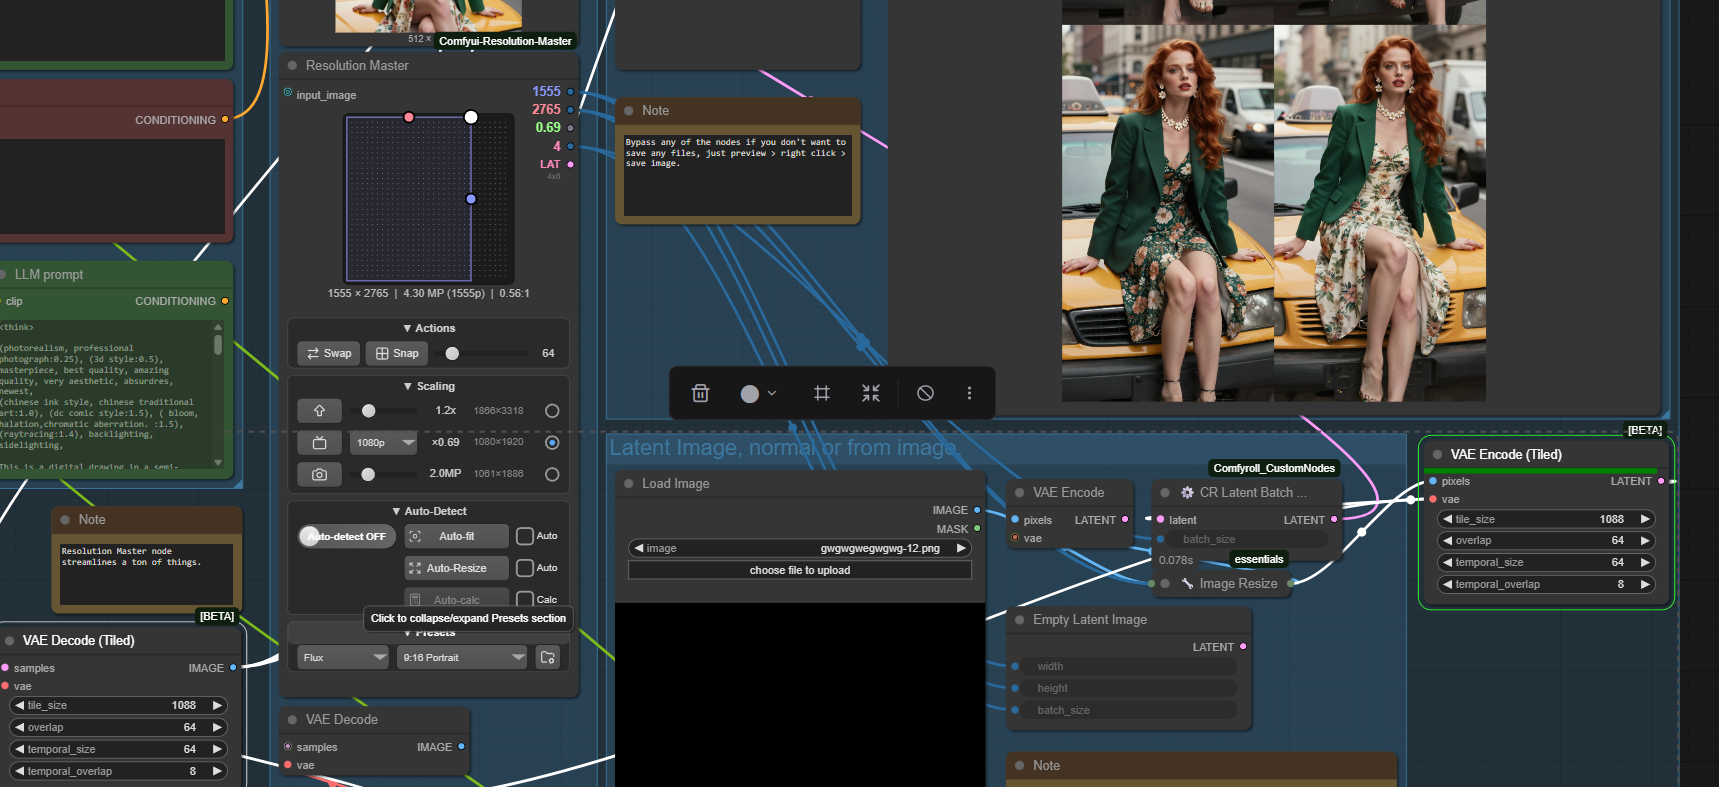Image resolution: width=1719 pixels, height=787 pixels.
Task: Increase tile_size on VAE Encode (Tiled)
Action: (1644, 519)
